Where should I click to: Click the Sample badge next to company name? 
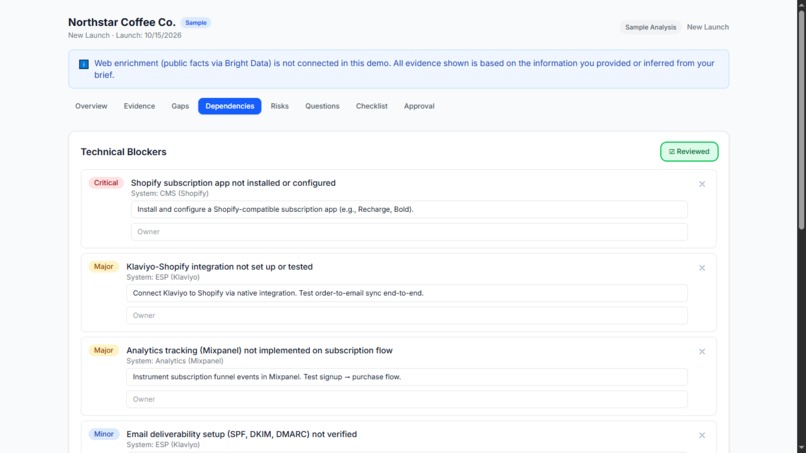click(196, 23)
